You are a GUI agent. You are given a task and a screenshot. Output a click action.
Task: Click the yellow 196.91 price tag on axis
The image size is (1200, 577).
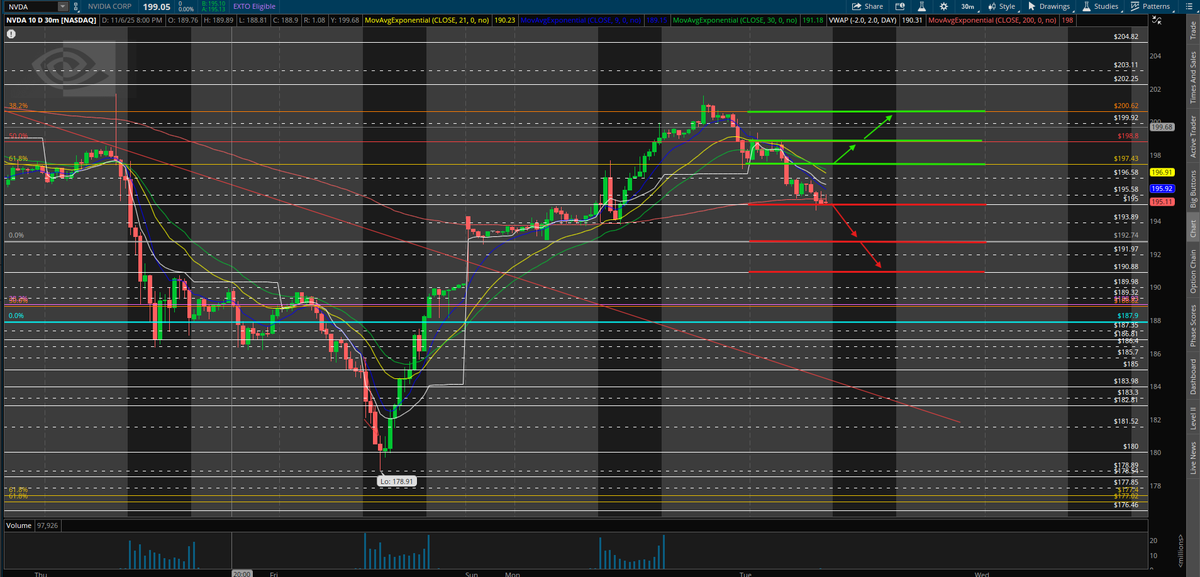point(1162,172)
